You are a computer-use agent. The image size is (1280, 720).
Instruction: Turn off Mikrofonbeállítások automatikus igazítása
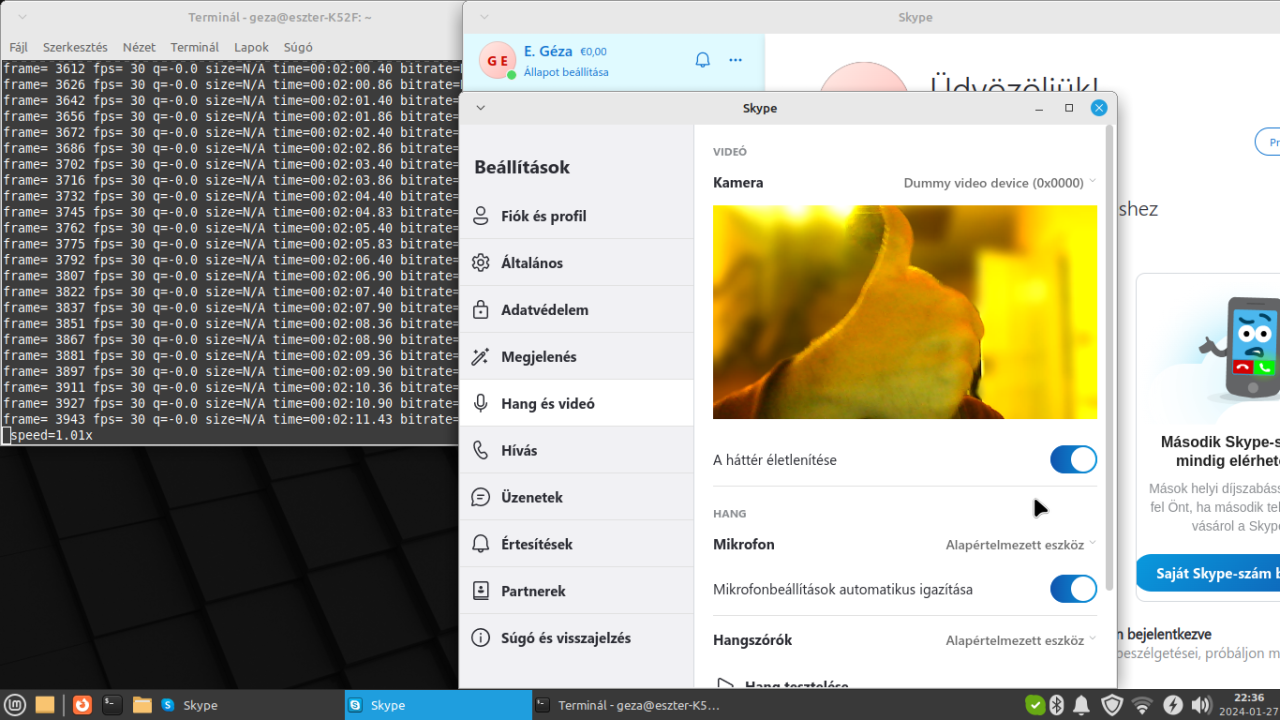[x=1073, y=589]
